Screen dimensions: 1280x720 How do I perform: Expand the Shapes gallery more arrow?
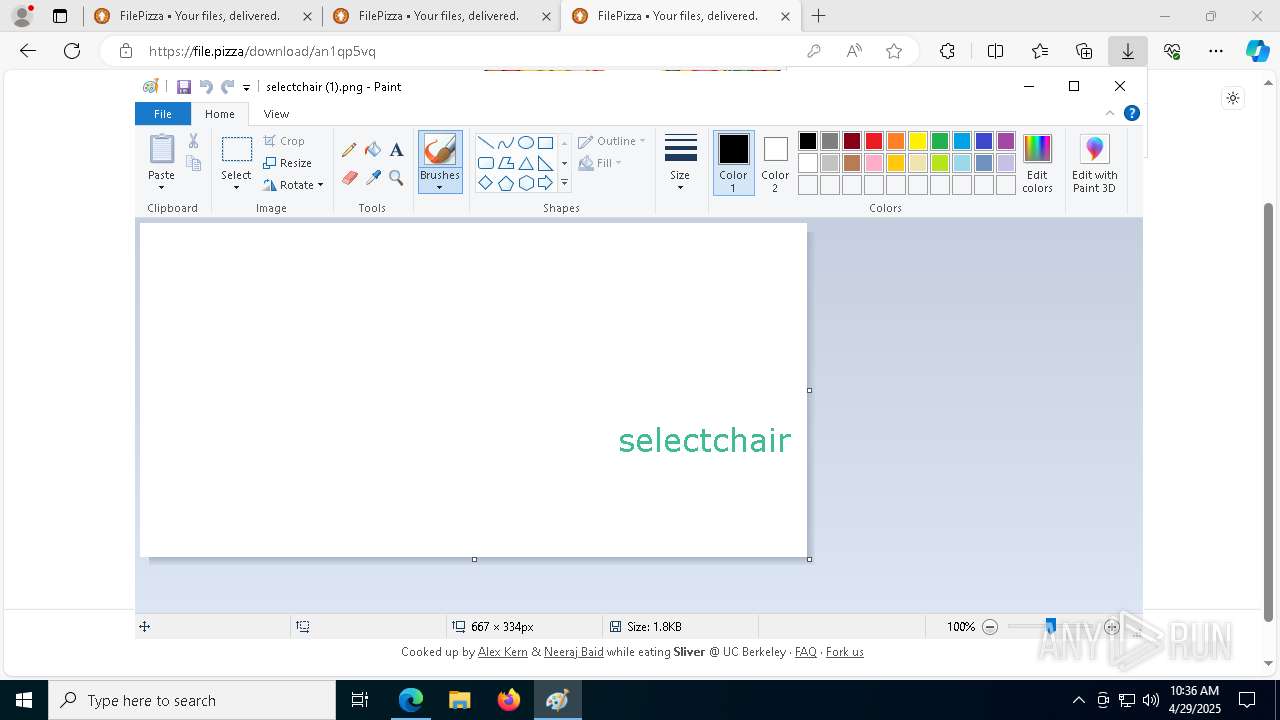(x=564, y=183)
